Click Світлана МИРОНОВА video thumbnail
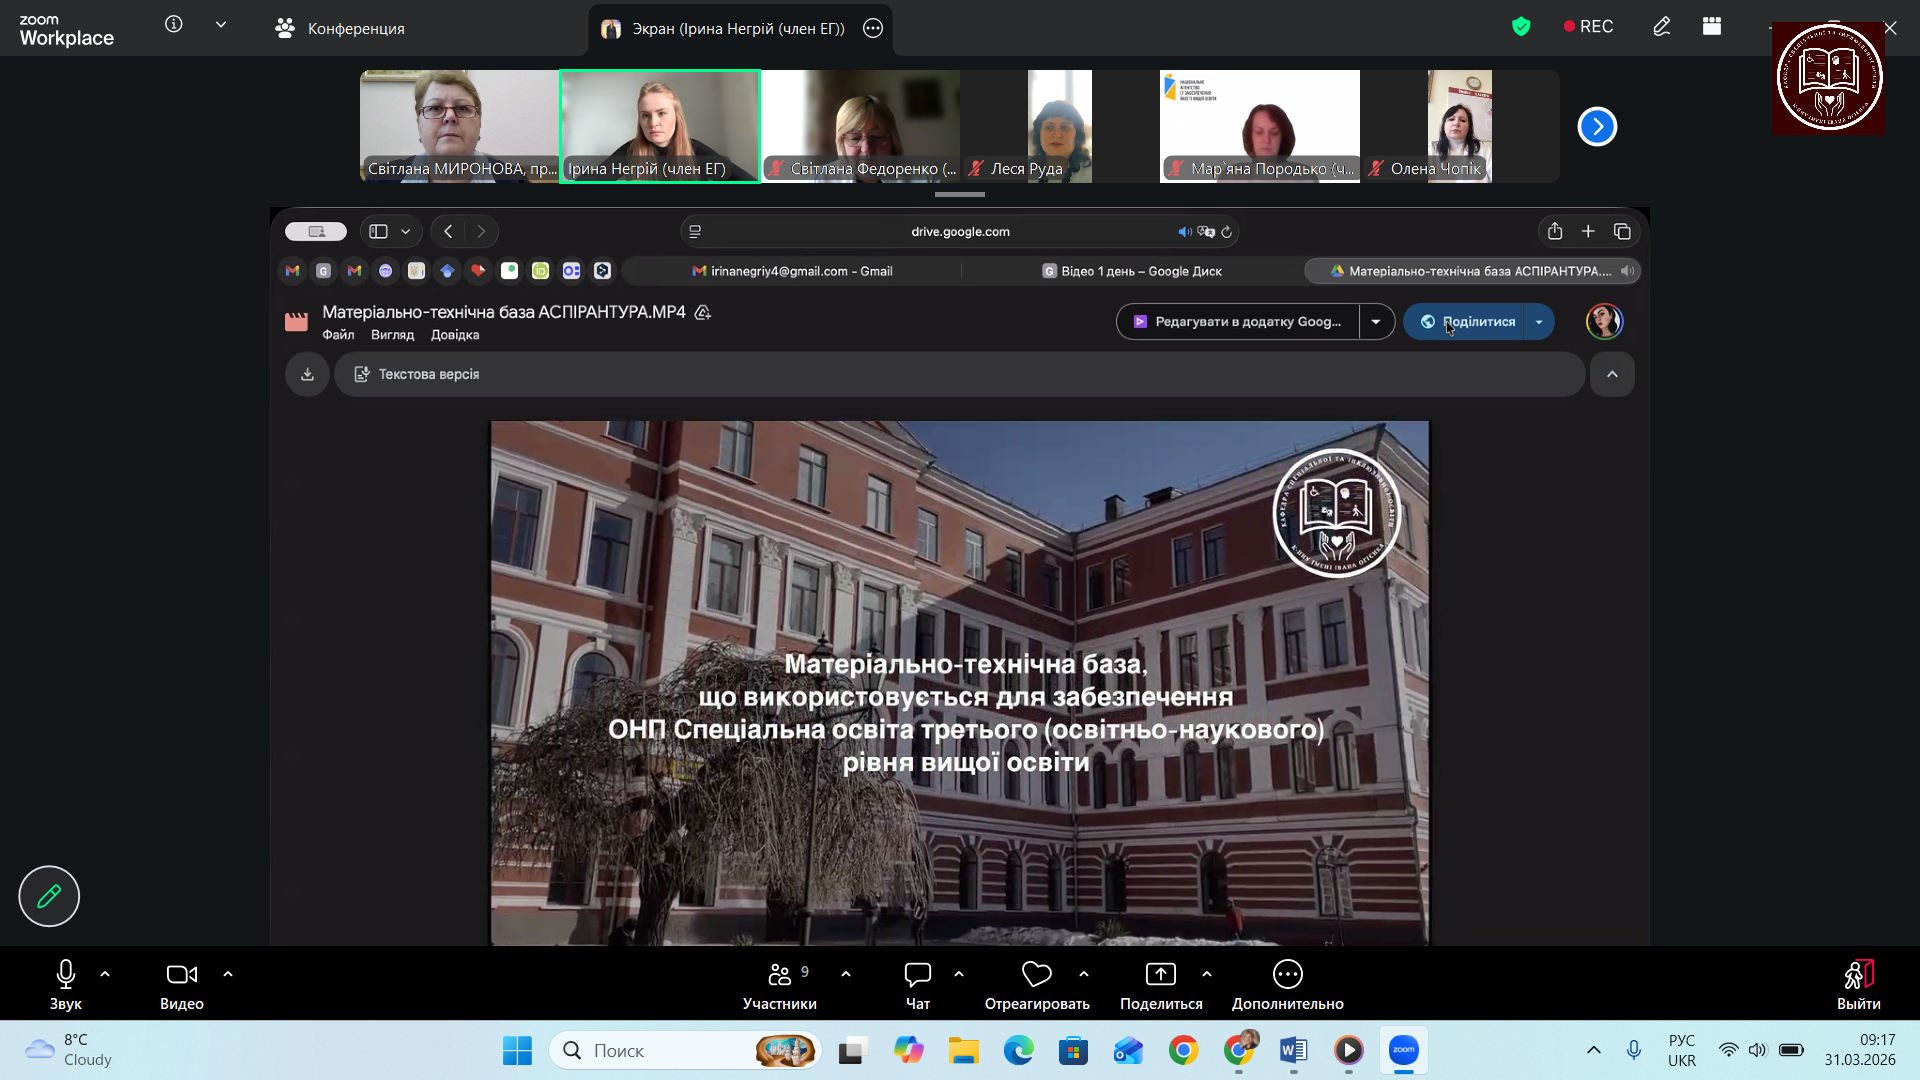 coord(459,125)
